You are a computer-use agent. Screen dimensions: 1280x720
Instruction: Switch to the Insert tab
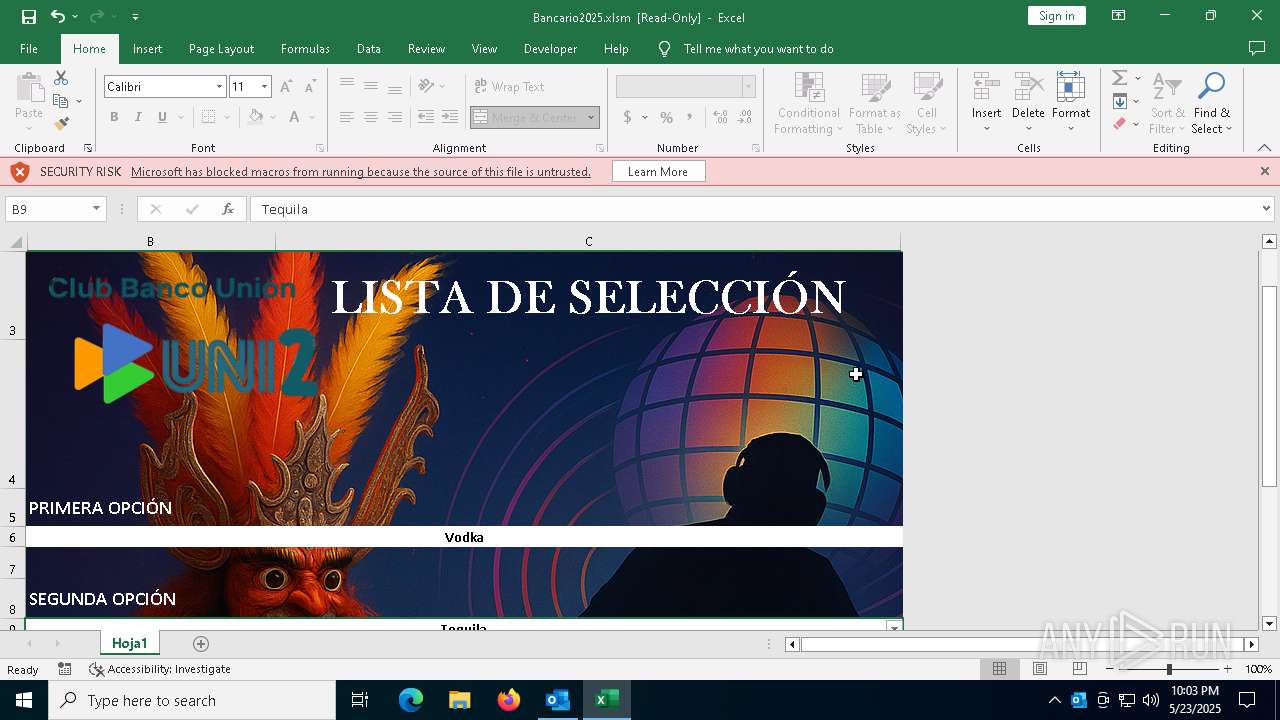147,49
